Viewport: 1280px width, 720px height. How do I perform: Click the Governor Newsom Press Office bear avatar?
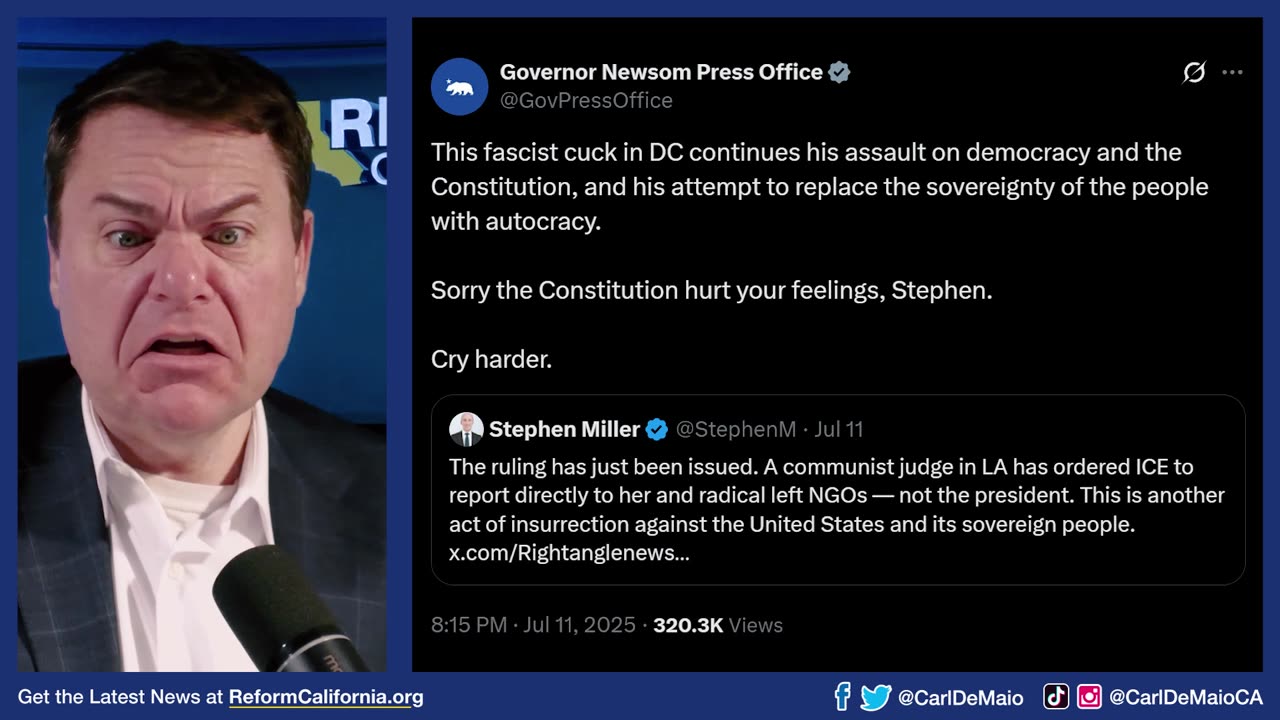coord(459,86)
